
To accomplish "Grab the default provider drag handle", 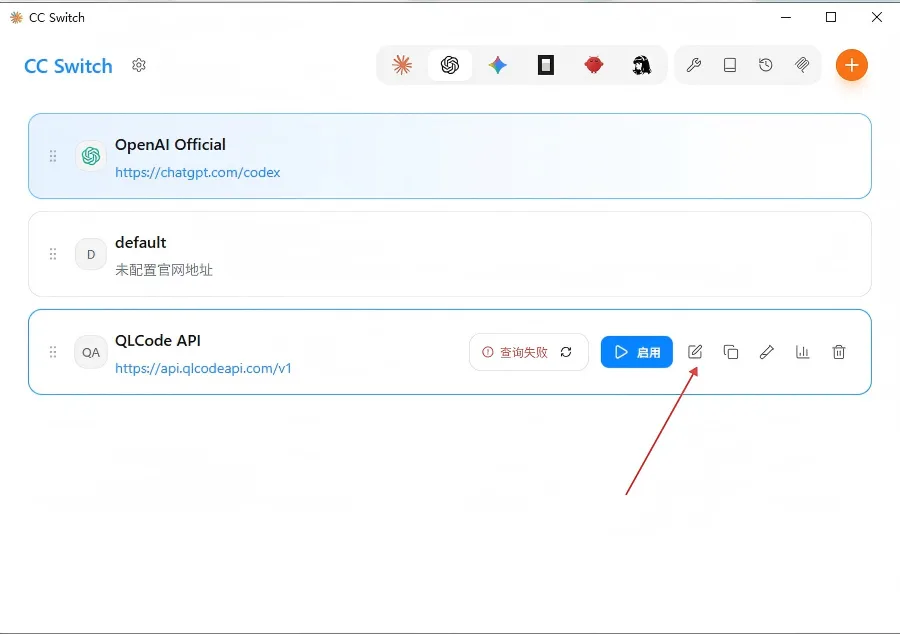I will tap(53, 254).
